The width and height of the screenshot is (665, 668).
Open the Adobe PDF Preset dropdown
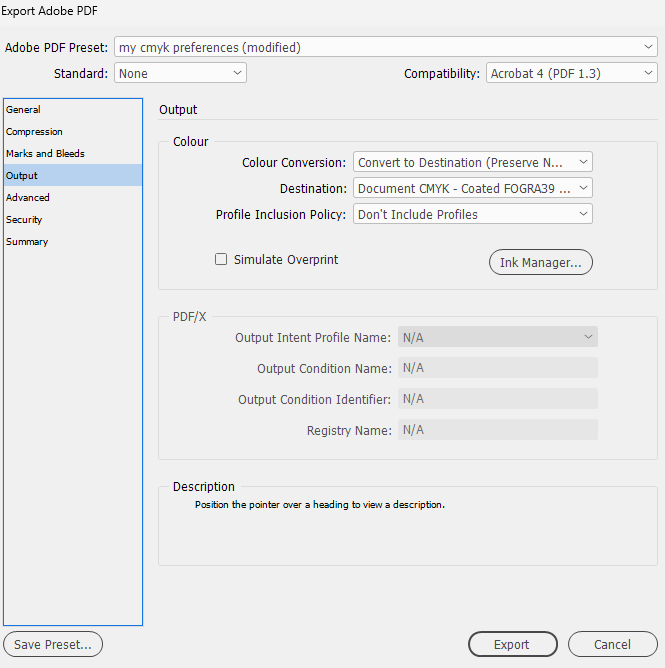386,47
